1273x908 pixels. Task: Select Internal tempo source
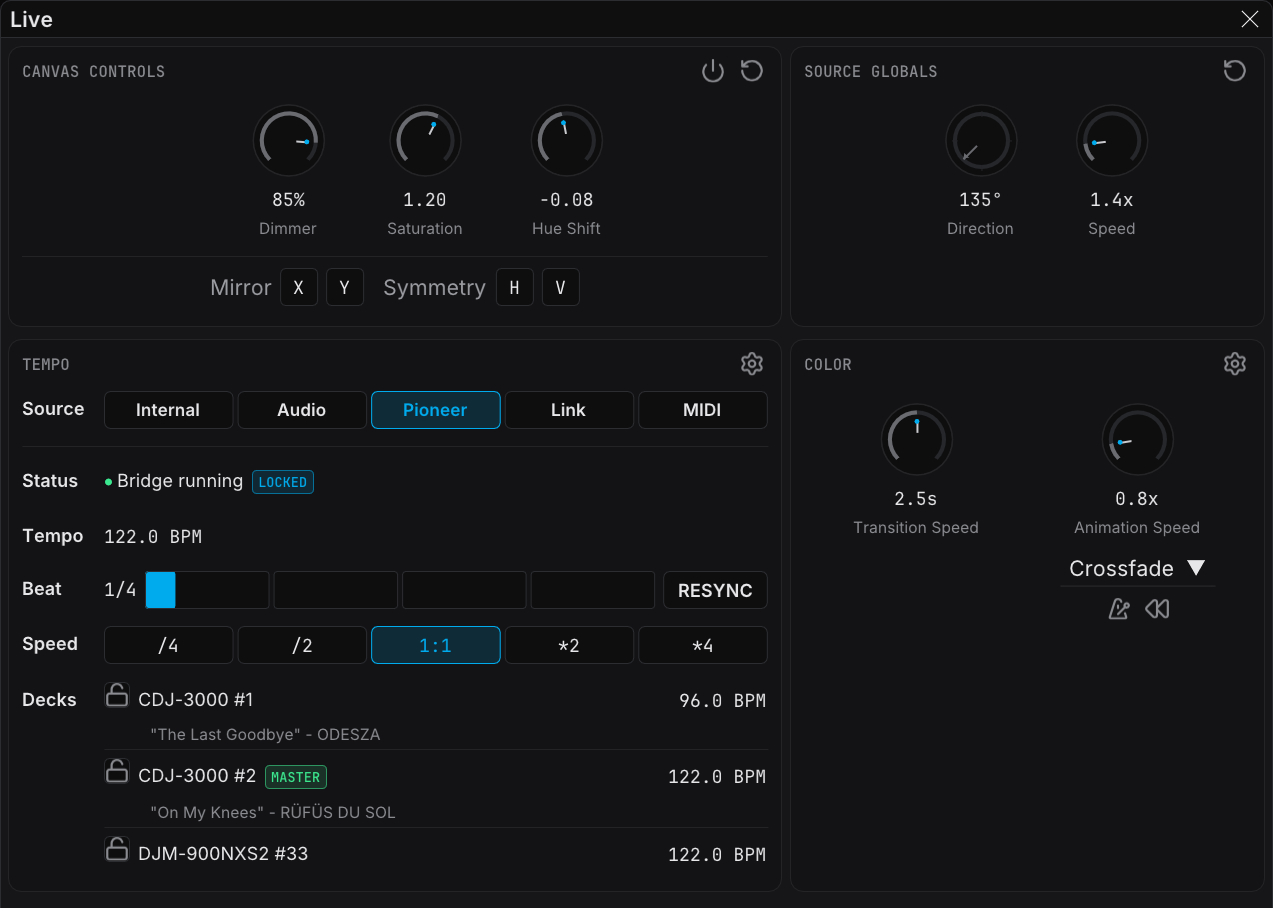pos(168,410)
